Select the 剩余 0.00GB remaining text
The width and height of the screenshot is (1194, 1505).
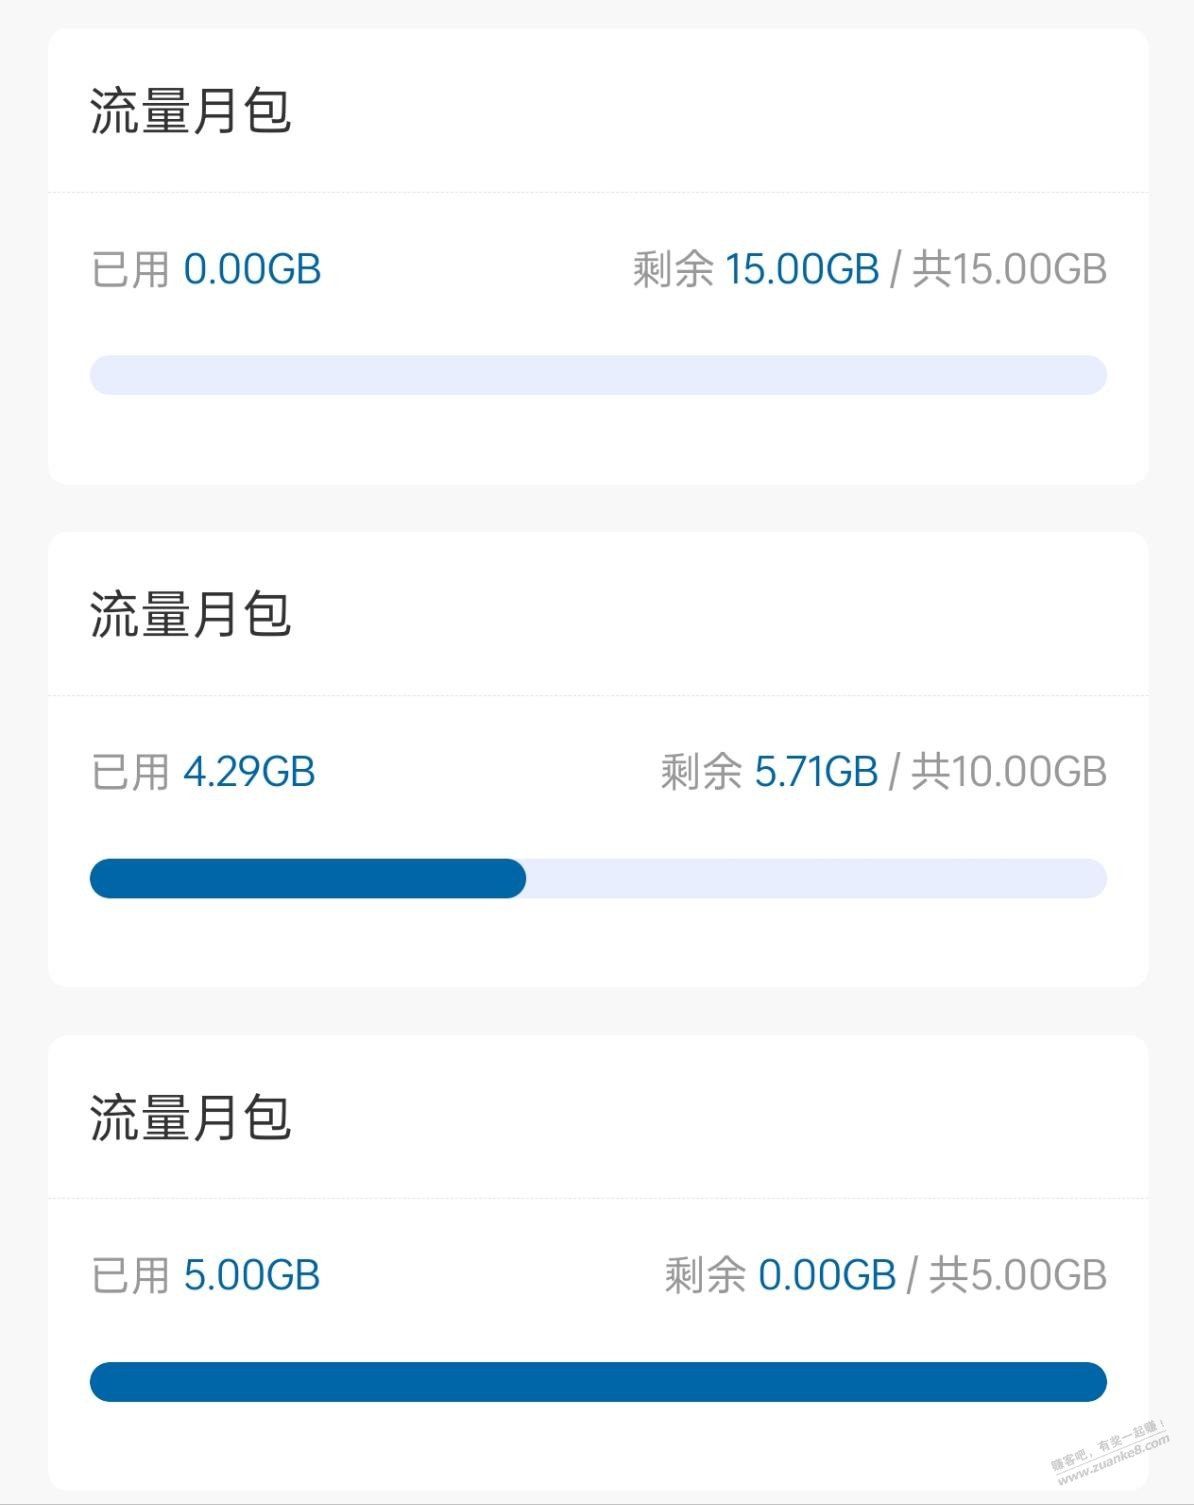(x=780, y=1276)
